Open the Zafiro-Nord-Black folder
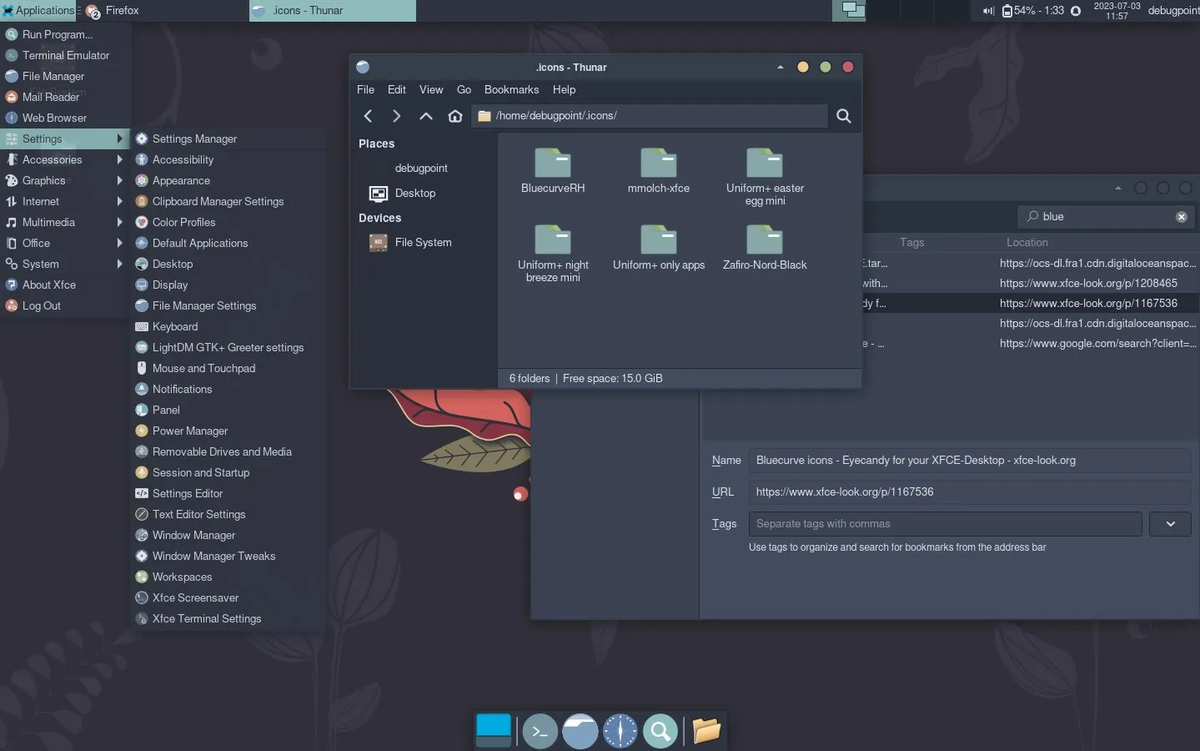This screenshot has height=751, width=1200. click(765, 247)
